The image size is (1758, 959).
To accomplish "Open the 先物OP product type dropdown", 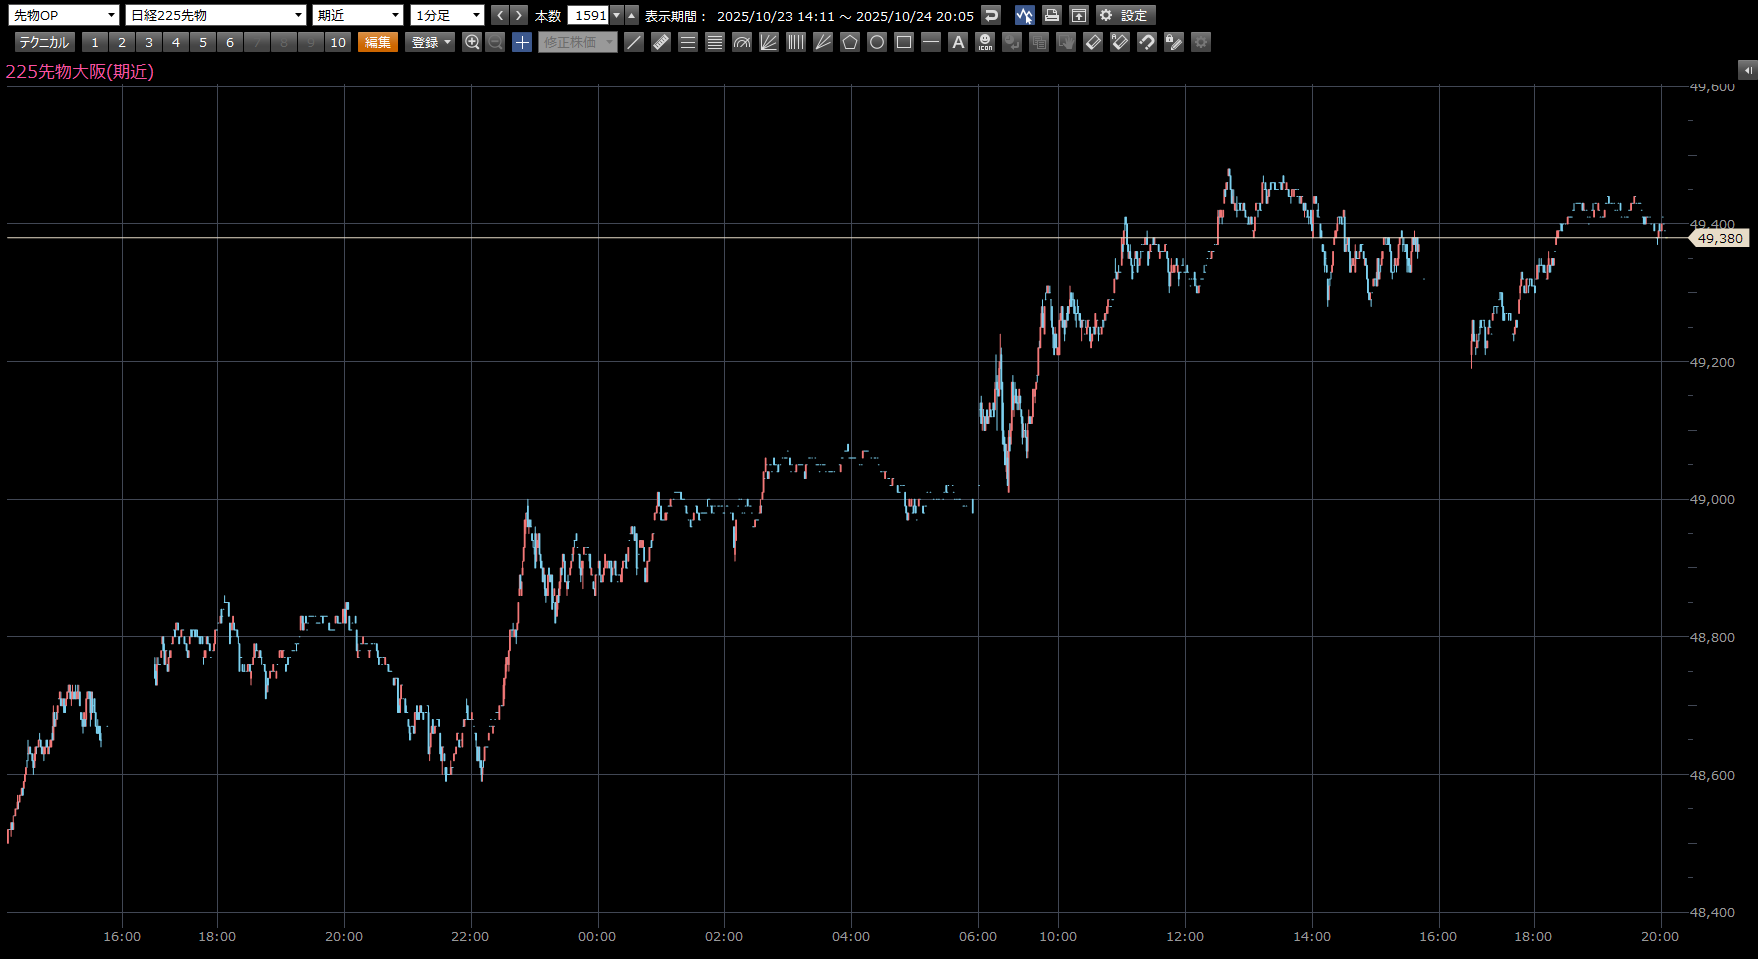I will (64, 15).
